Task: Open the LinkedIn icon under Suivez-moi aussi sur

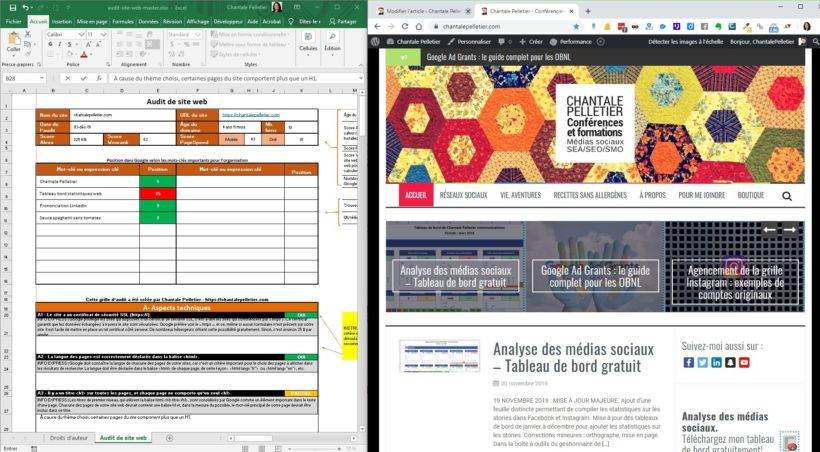Action: coord(716,362)
